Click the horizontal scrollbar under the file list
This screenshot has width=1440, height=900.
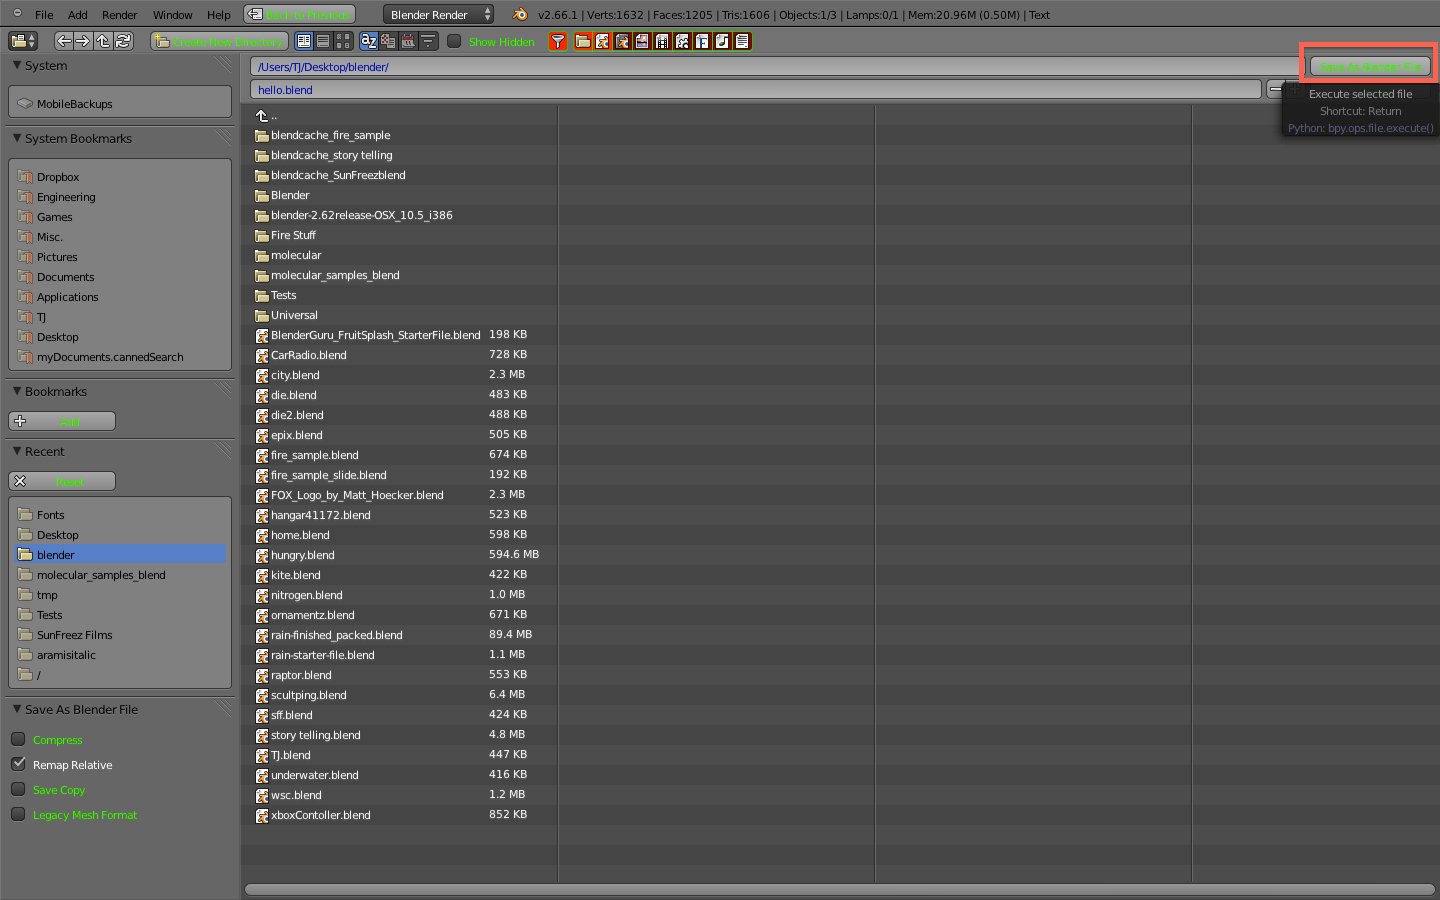840,889
